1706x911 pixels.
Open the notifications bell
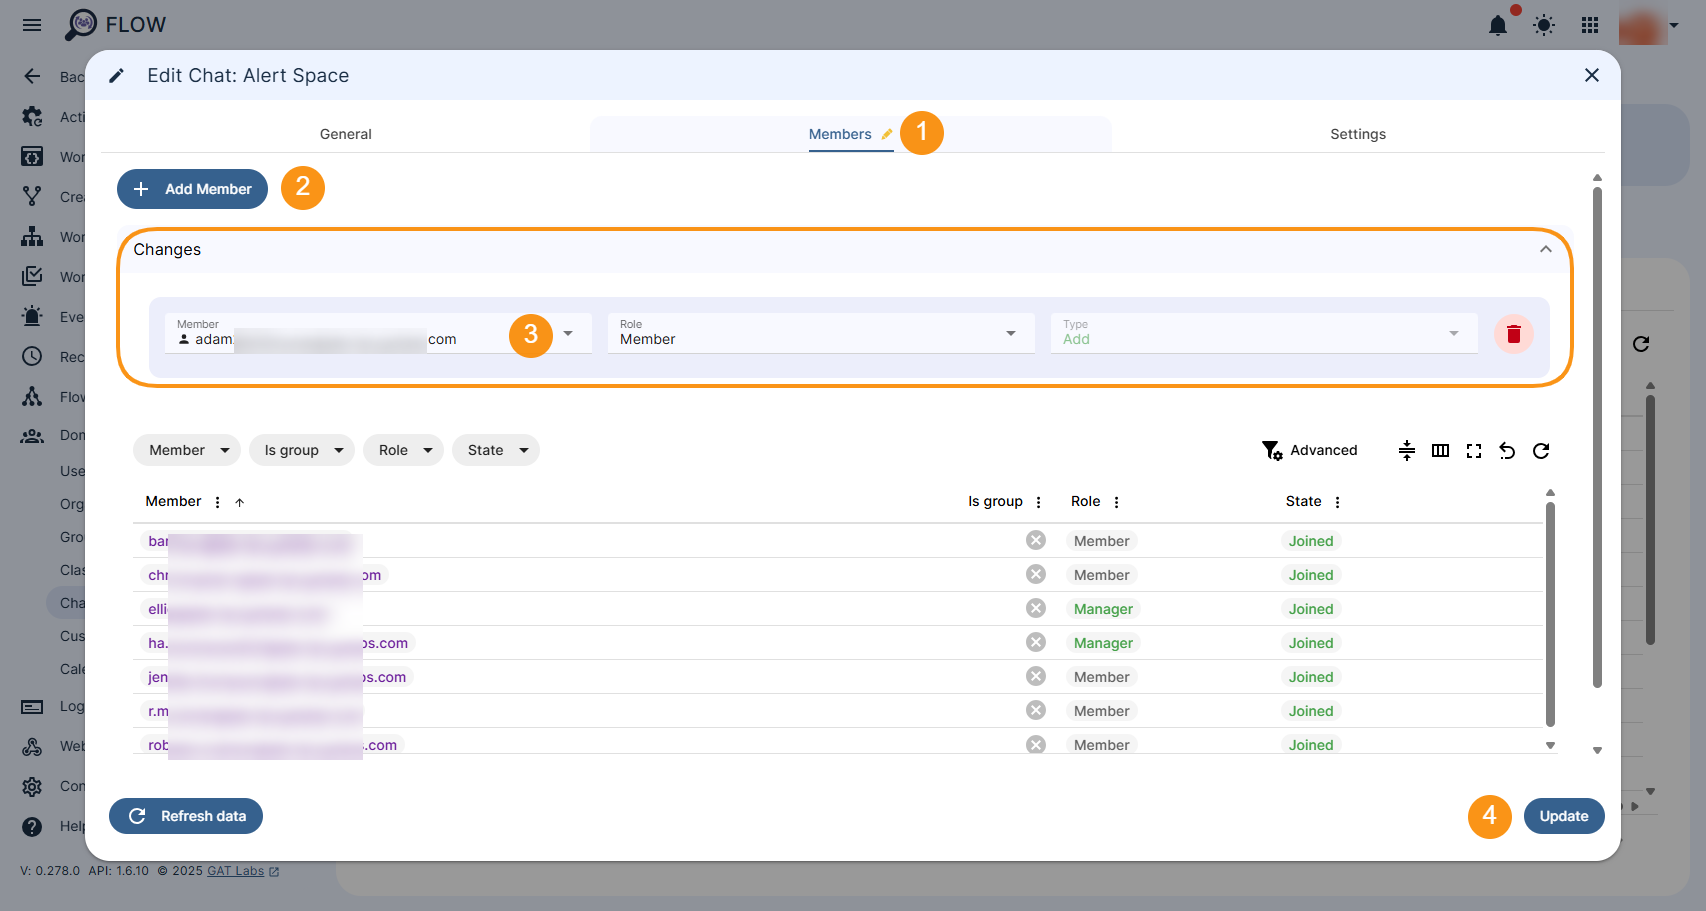pyautogui.click(x=1497, y=26)
